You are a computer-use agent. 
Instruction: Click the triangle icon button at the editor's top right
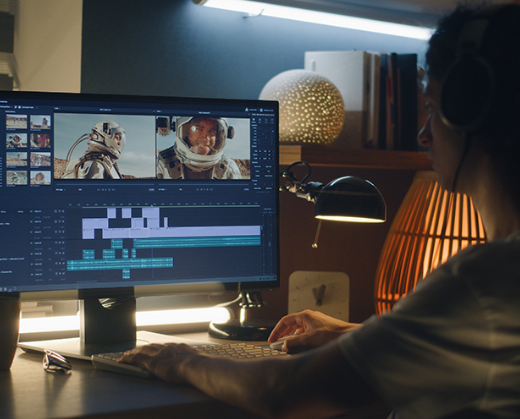[x=246, y=109]
